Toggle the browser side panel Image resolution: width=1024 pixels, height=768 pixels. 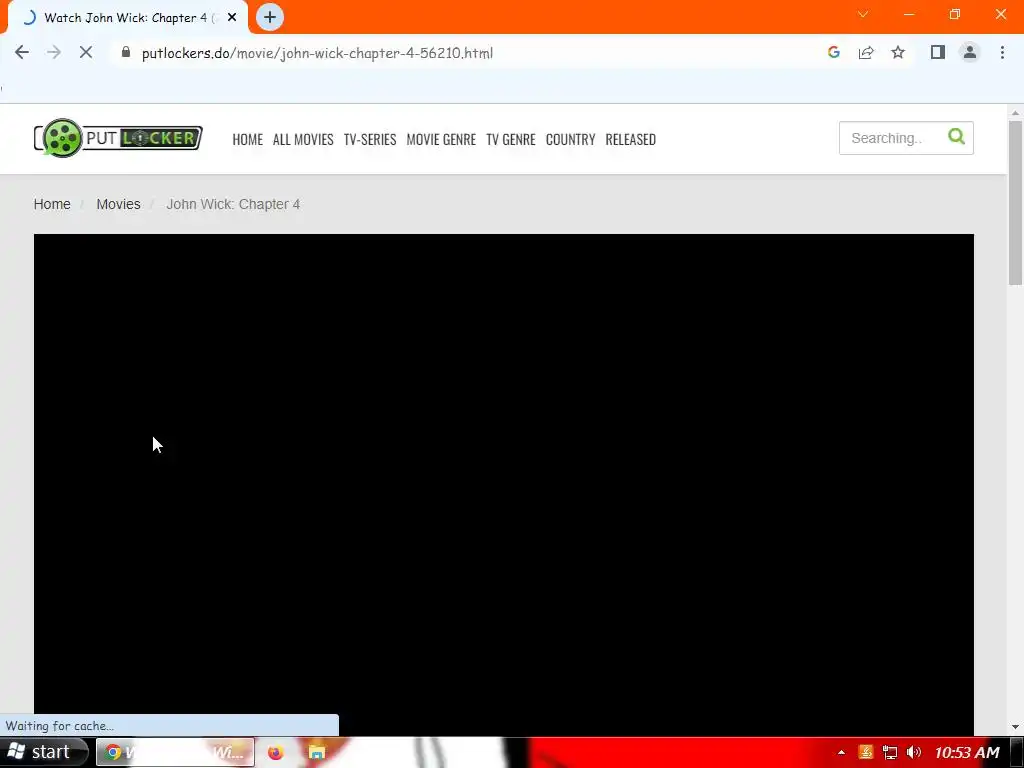point(938,52)
